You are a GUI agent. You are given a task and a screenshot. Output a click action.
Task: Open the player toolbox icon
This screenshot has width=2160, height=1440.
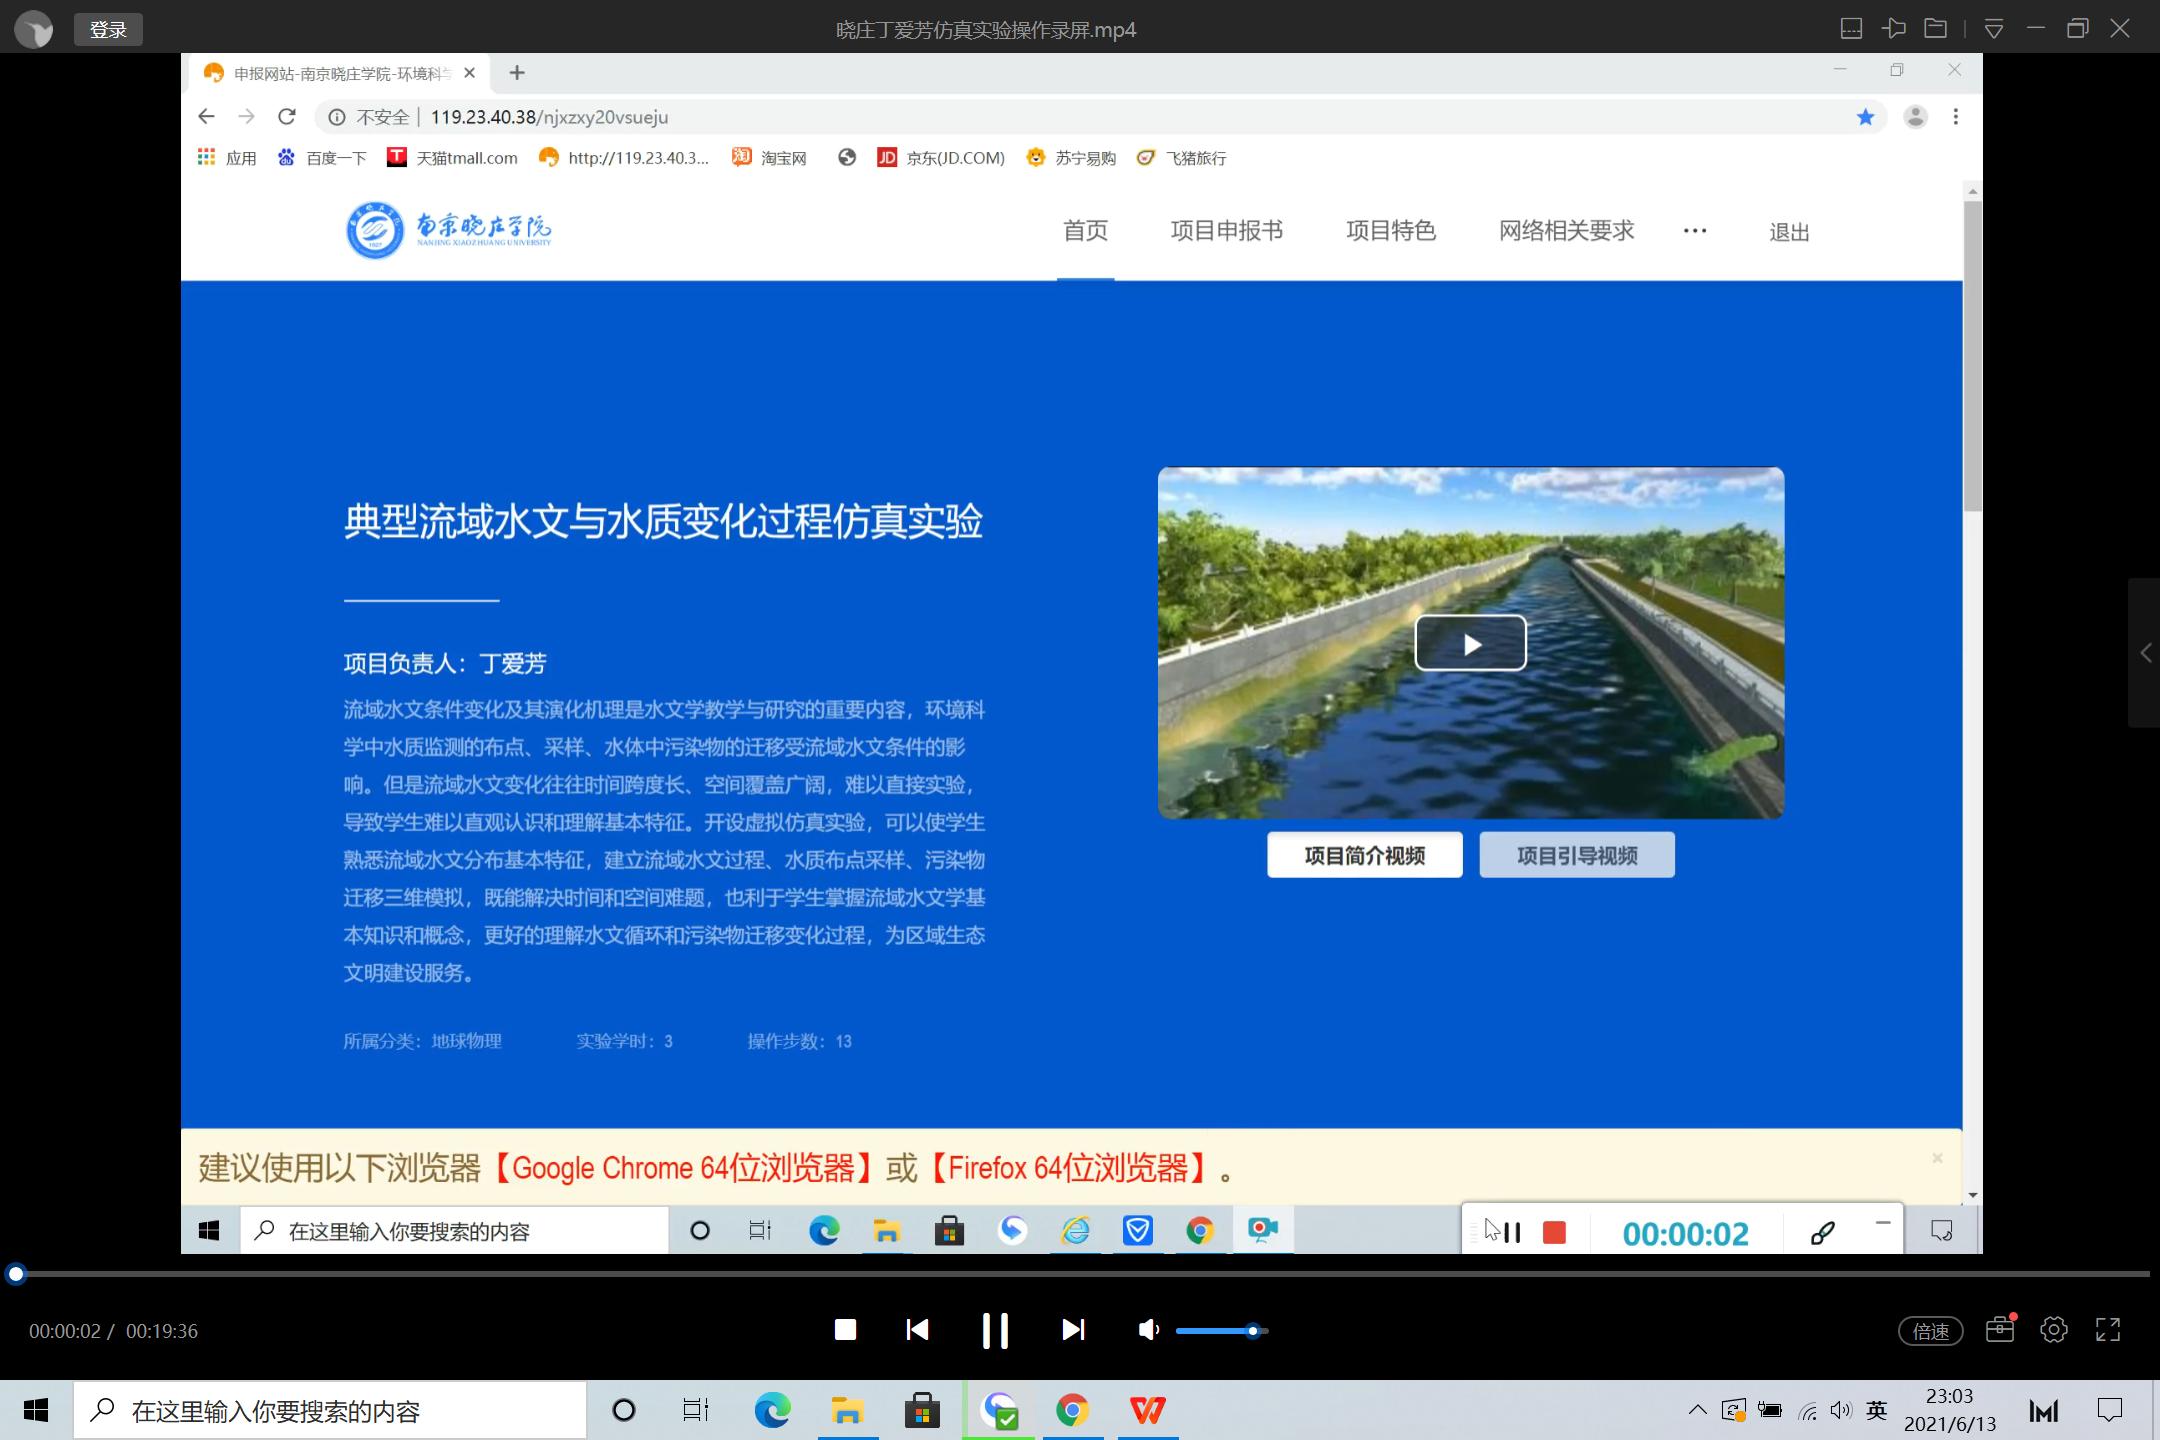point(2000,1330)
